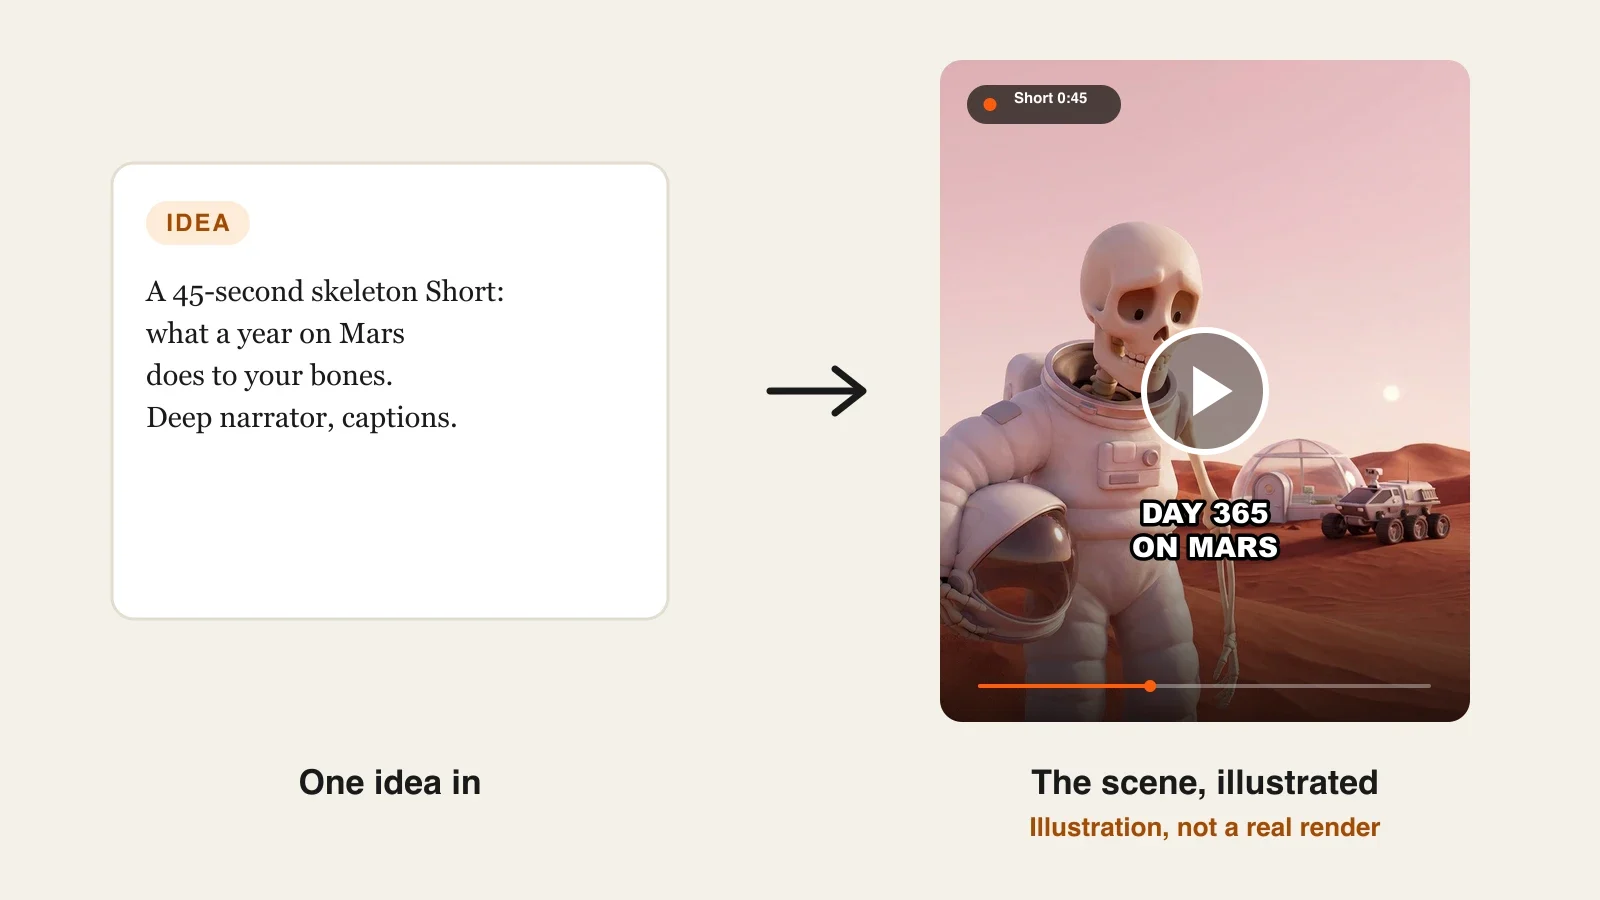Click the idea text 'A 45-second skeleton Short:'

click(x=325, y=291)
